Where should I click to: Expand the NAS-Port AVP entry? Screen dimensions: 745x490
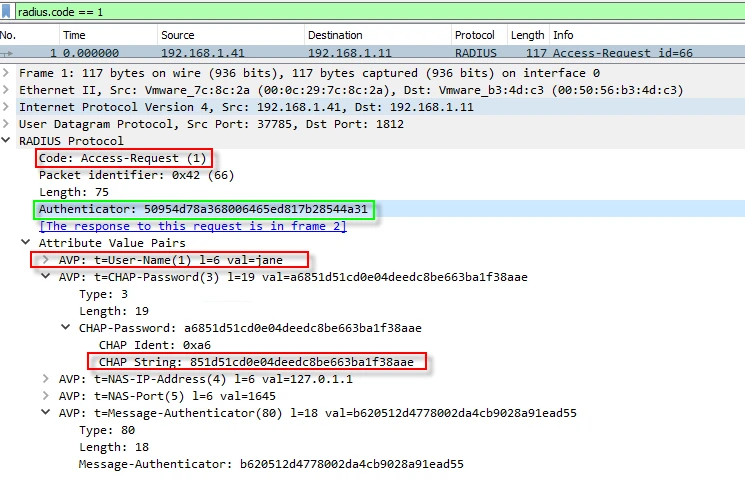tap(46, 396)
